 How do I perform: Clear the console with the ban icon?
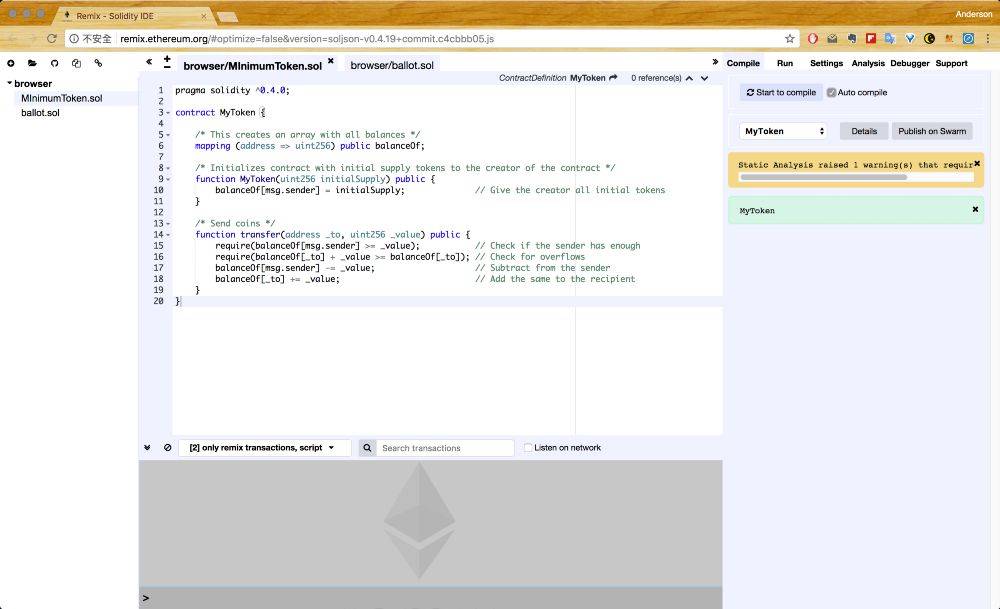click(x=167, y=448)
